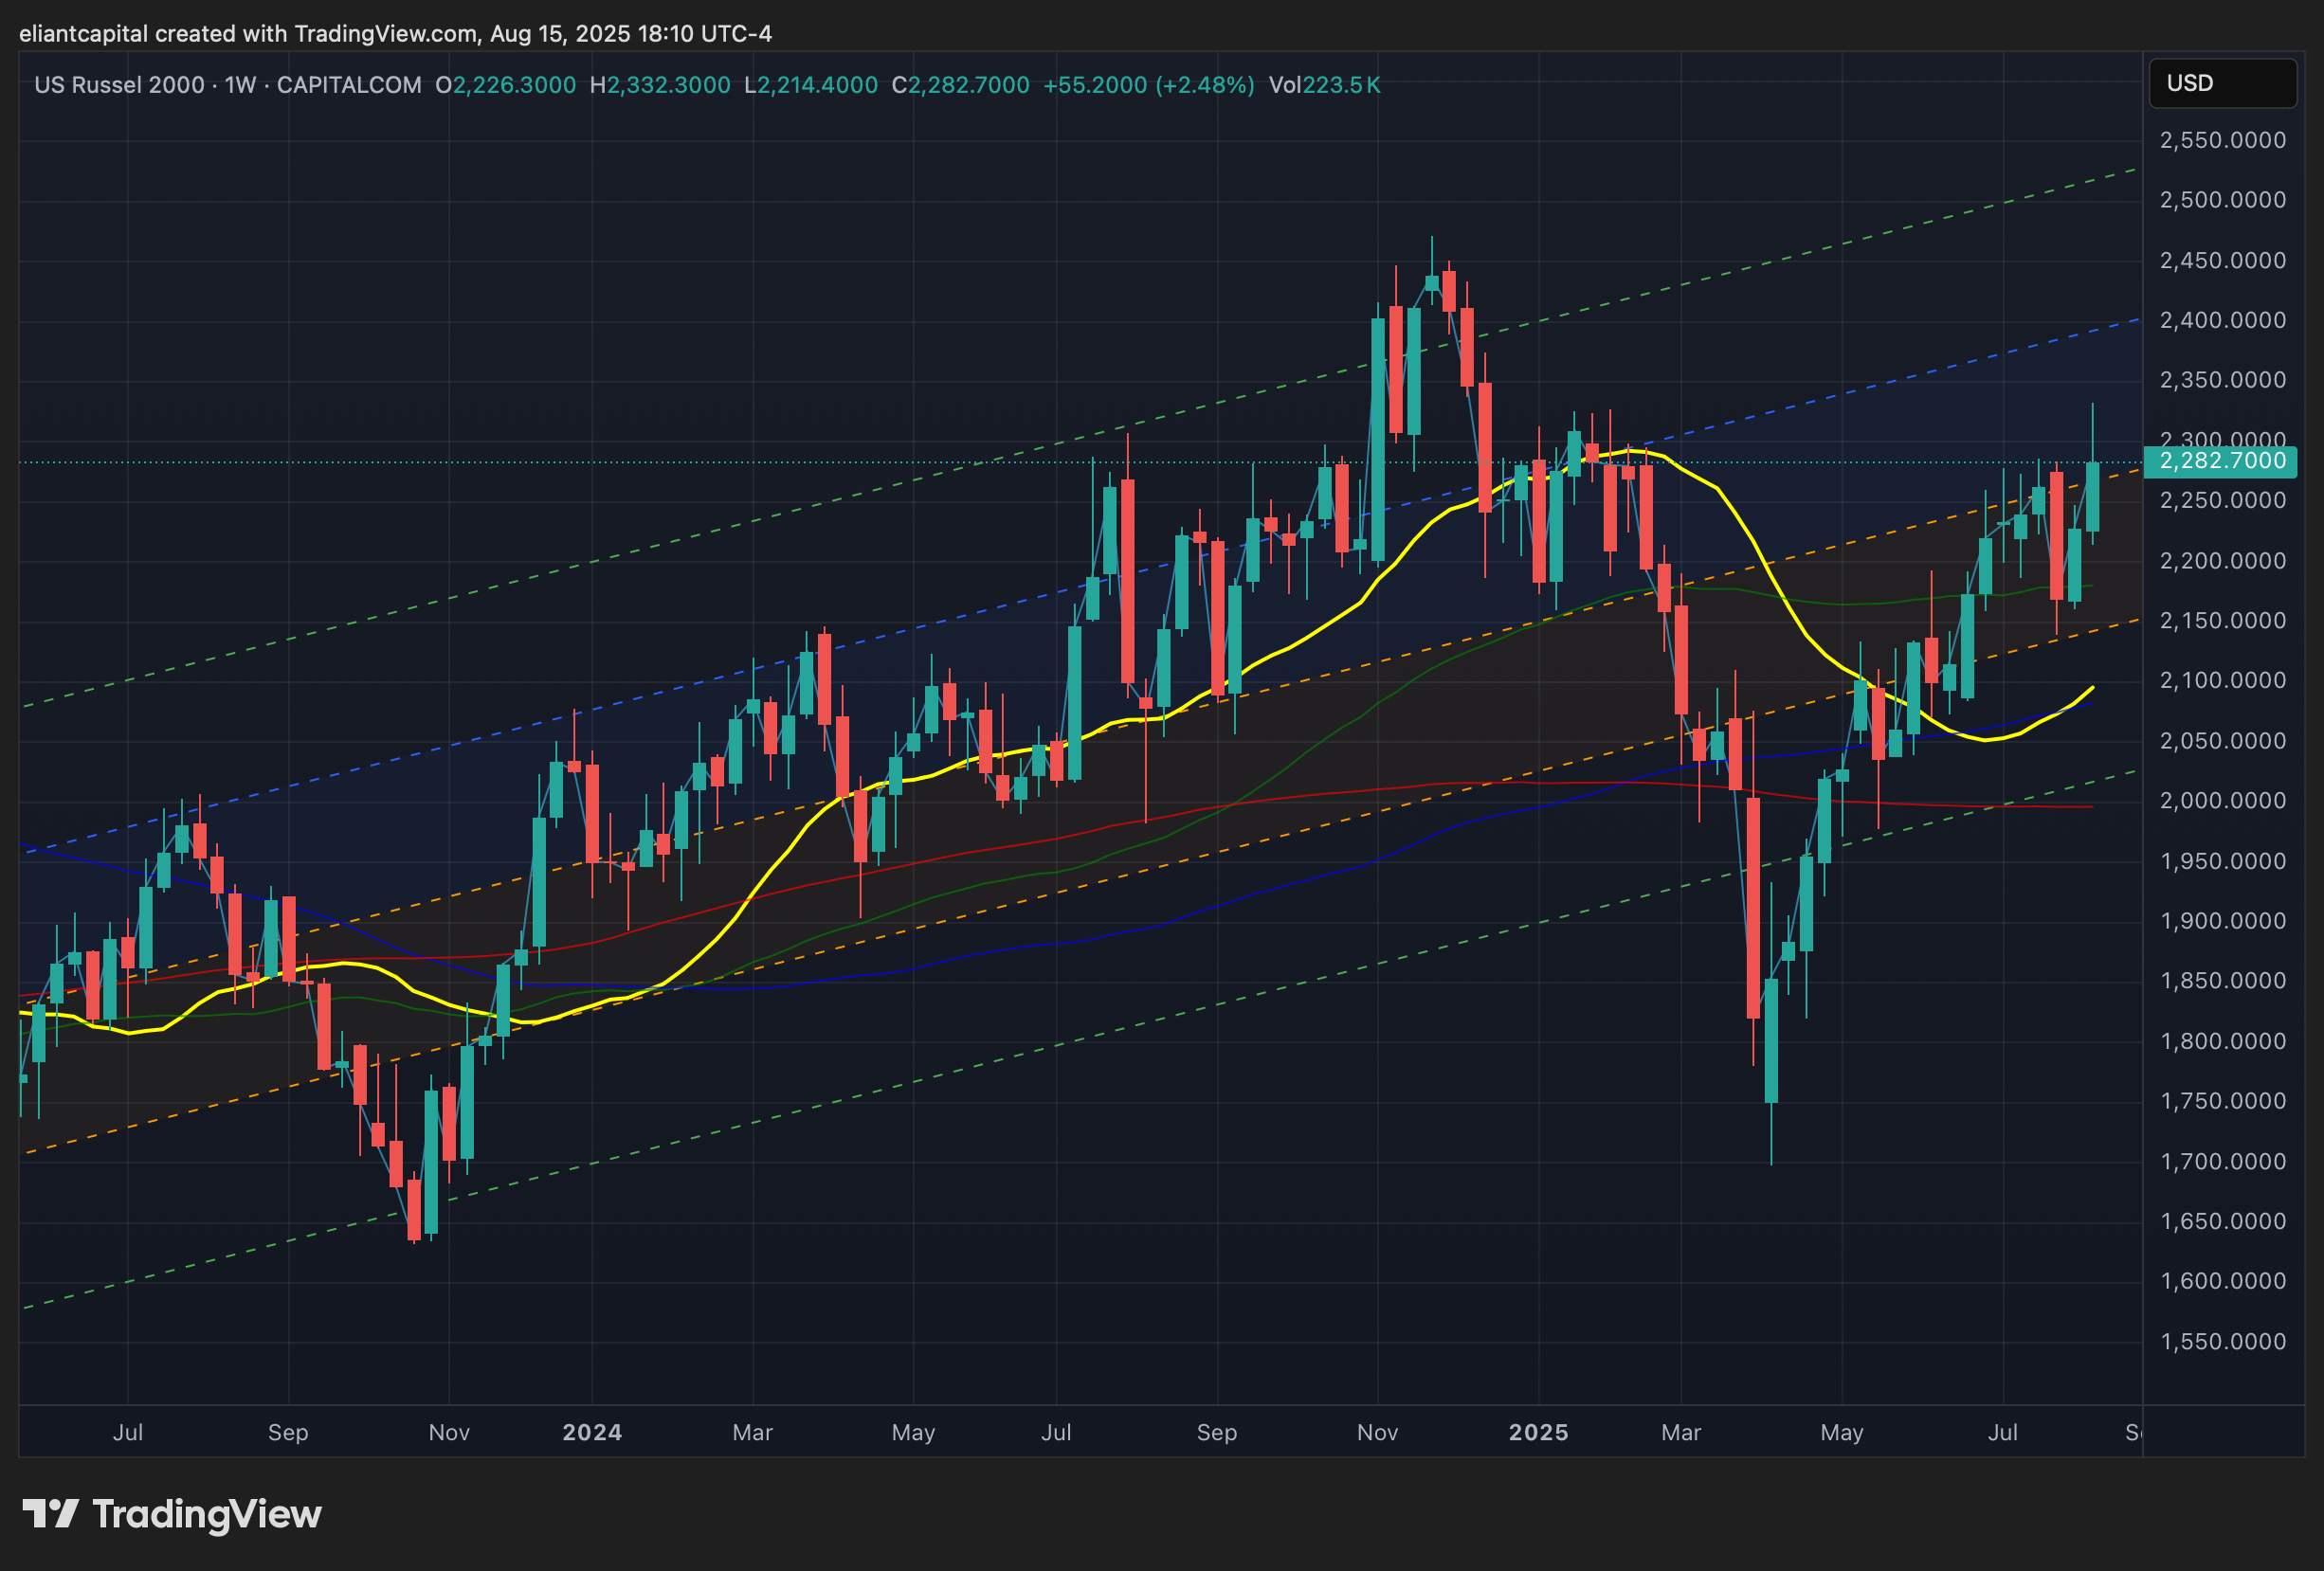2324x1571 pixels.
Task: Click the 2,500.0000 price scale label
Action: (2222, 200)
